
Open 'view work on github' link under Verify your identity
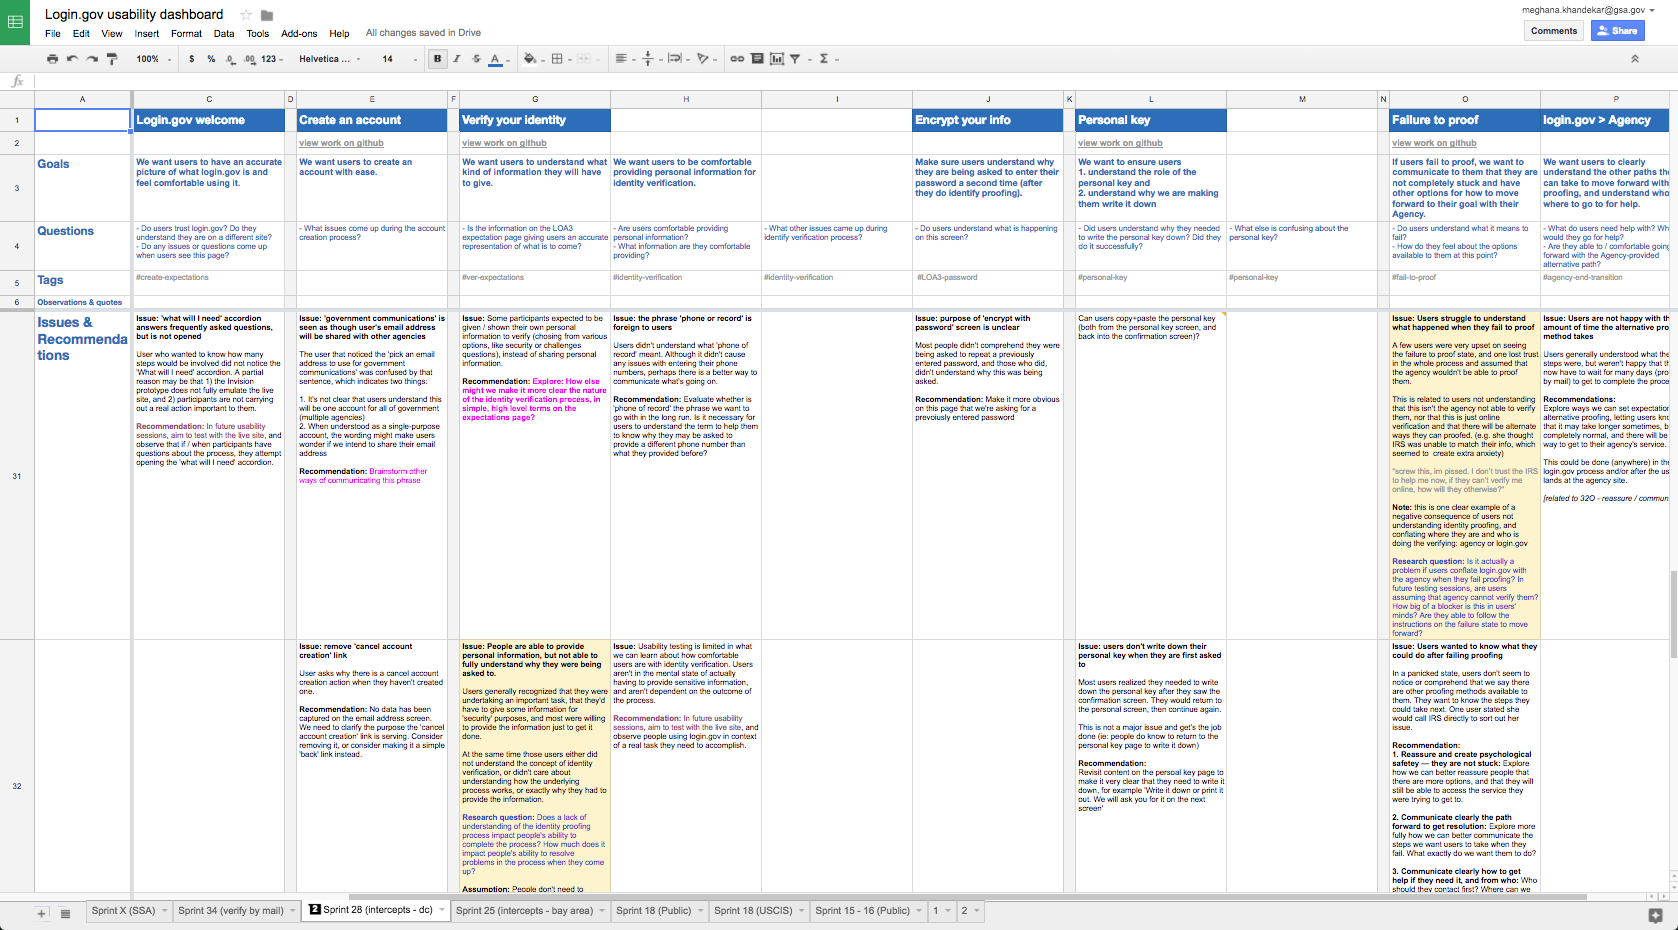point(504,143)
